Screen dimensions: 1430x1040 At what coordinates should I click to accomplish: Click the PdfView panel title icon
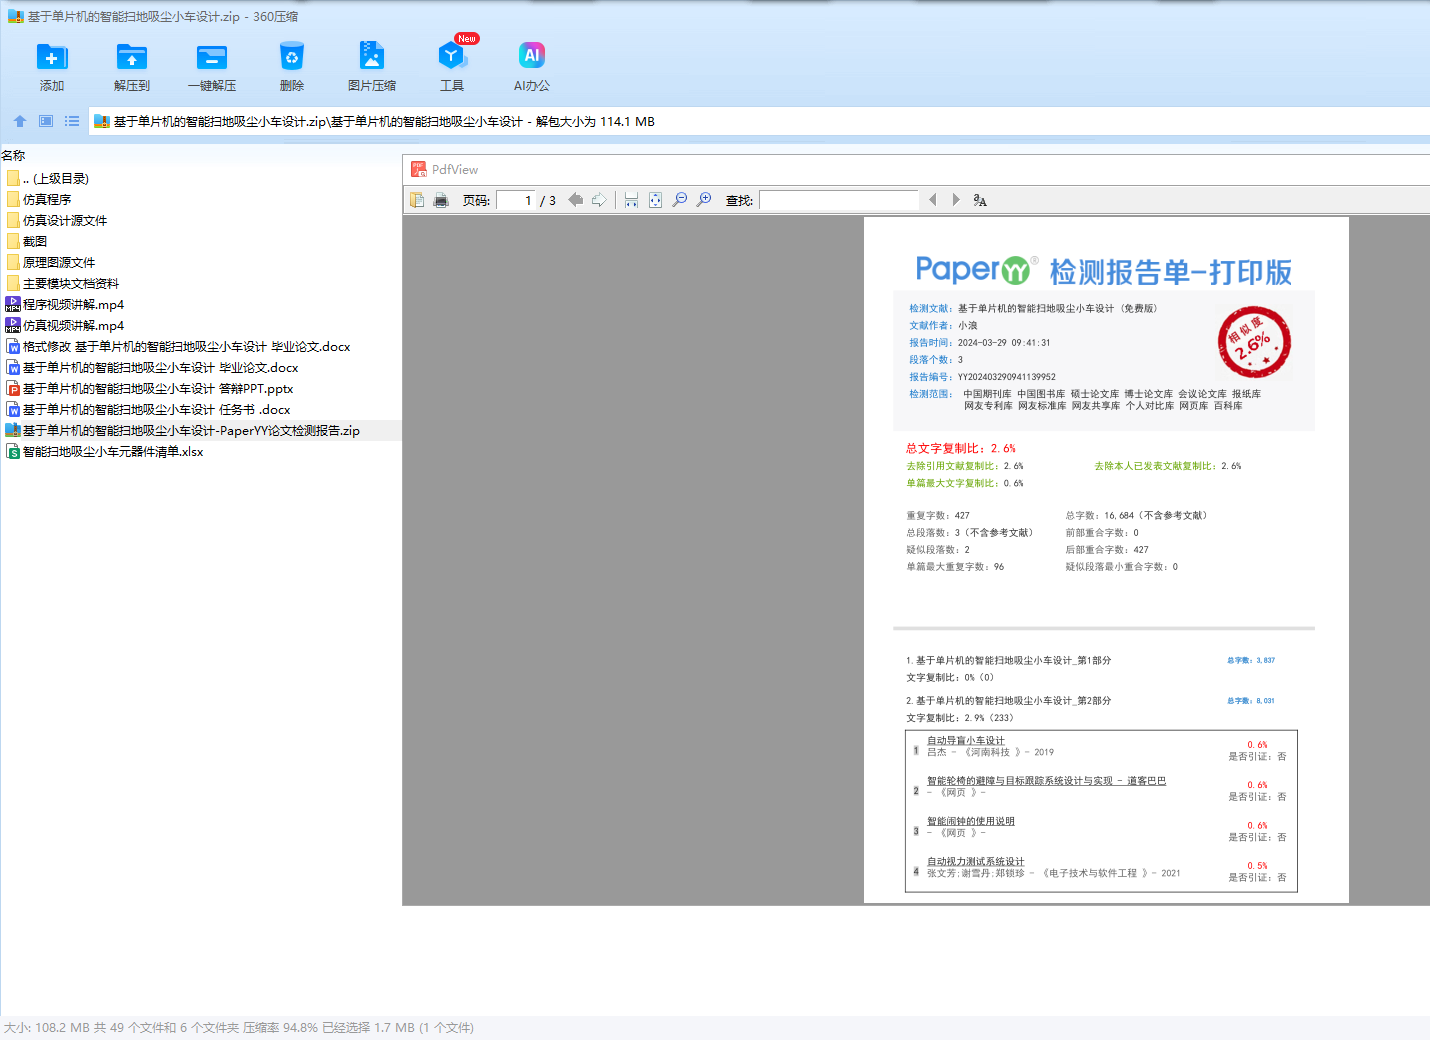419,169
